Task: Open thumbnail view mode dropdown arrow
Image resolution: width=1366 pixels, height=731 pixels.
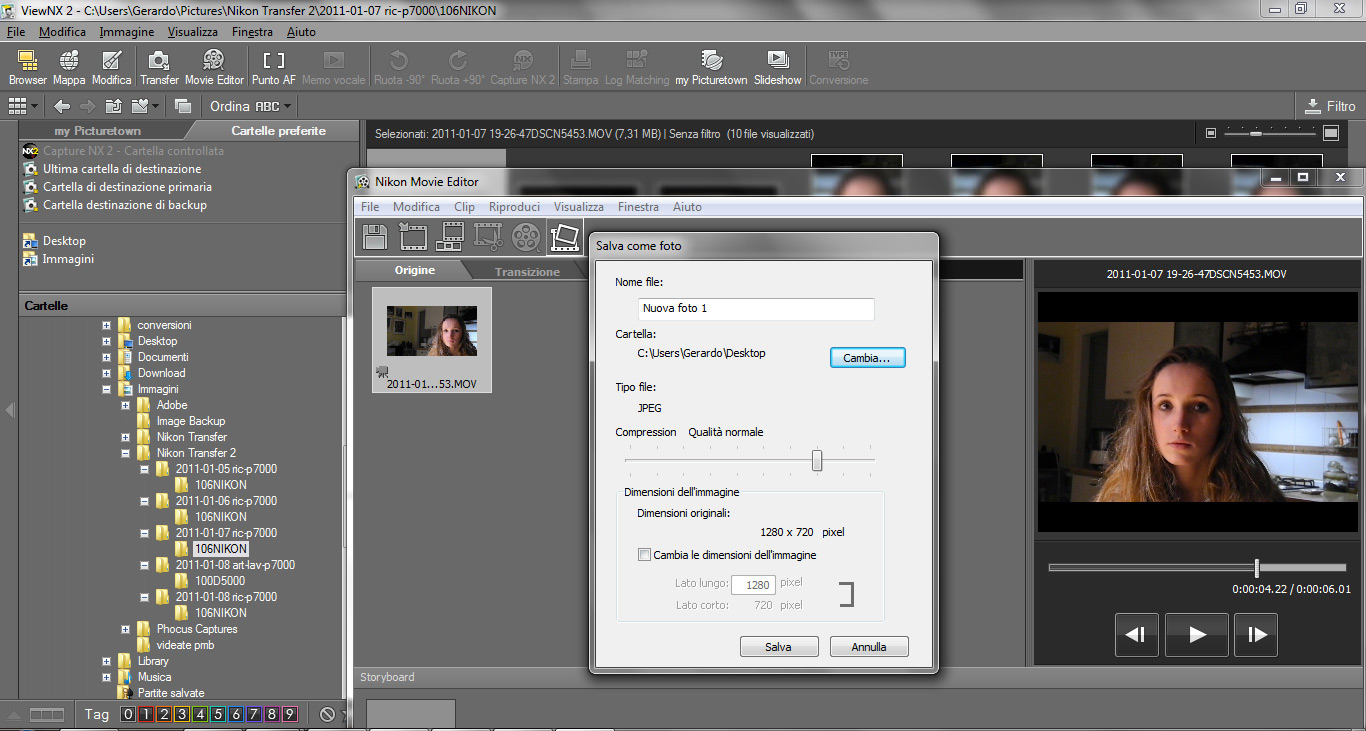Action: click(x=35, y=106)
